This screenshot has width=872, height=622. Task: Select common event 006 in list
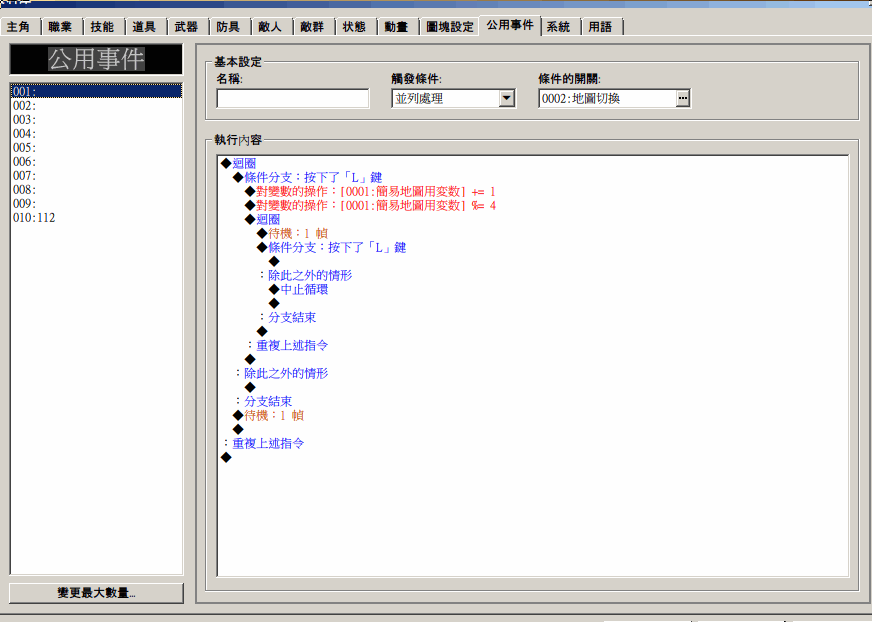coord(96,161)
